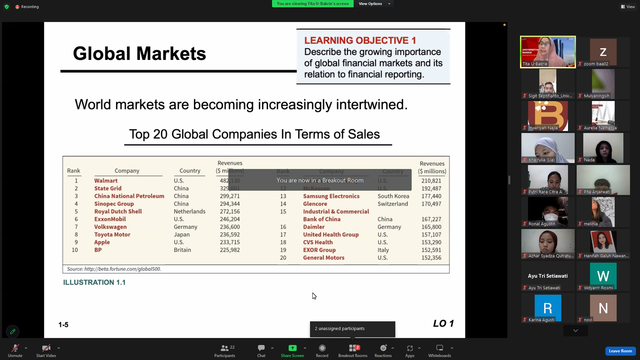Select the Mulyaningsih participant tile
The width and height of the screenshot is (640, 360).
pos(603,84)
